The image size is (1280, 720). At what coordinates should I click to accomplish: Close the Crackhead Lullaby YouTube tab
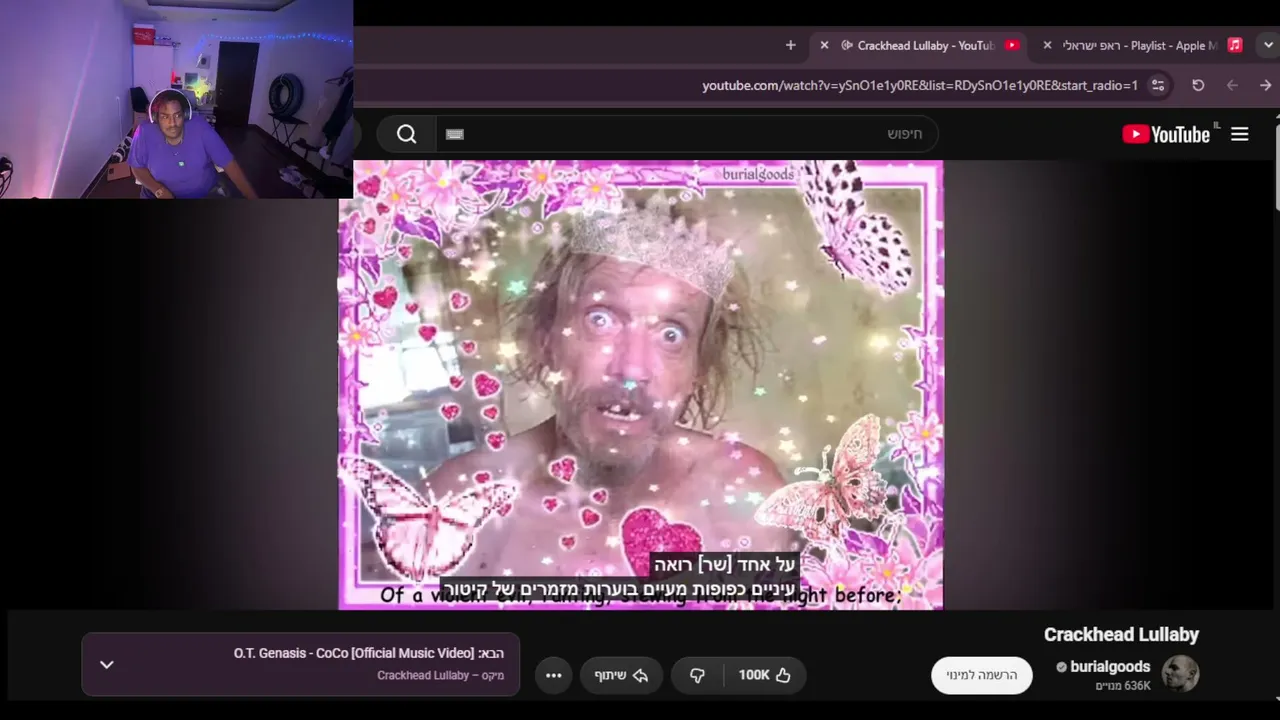pyautogui.click(x=824, y=45)
